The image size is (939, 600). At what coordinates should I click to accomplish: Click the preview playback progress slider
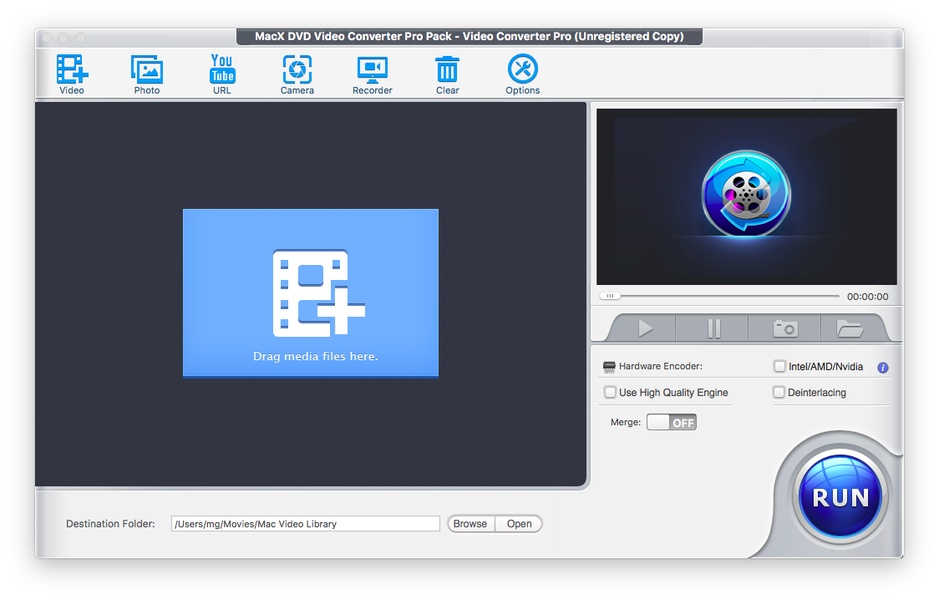point(720,296)
